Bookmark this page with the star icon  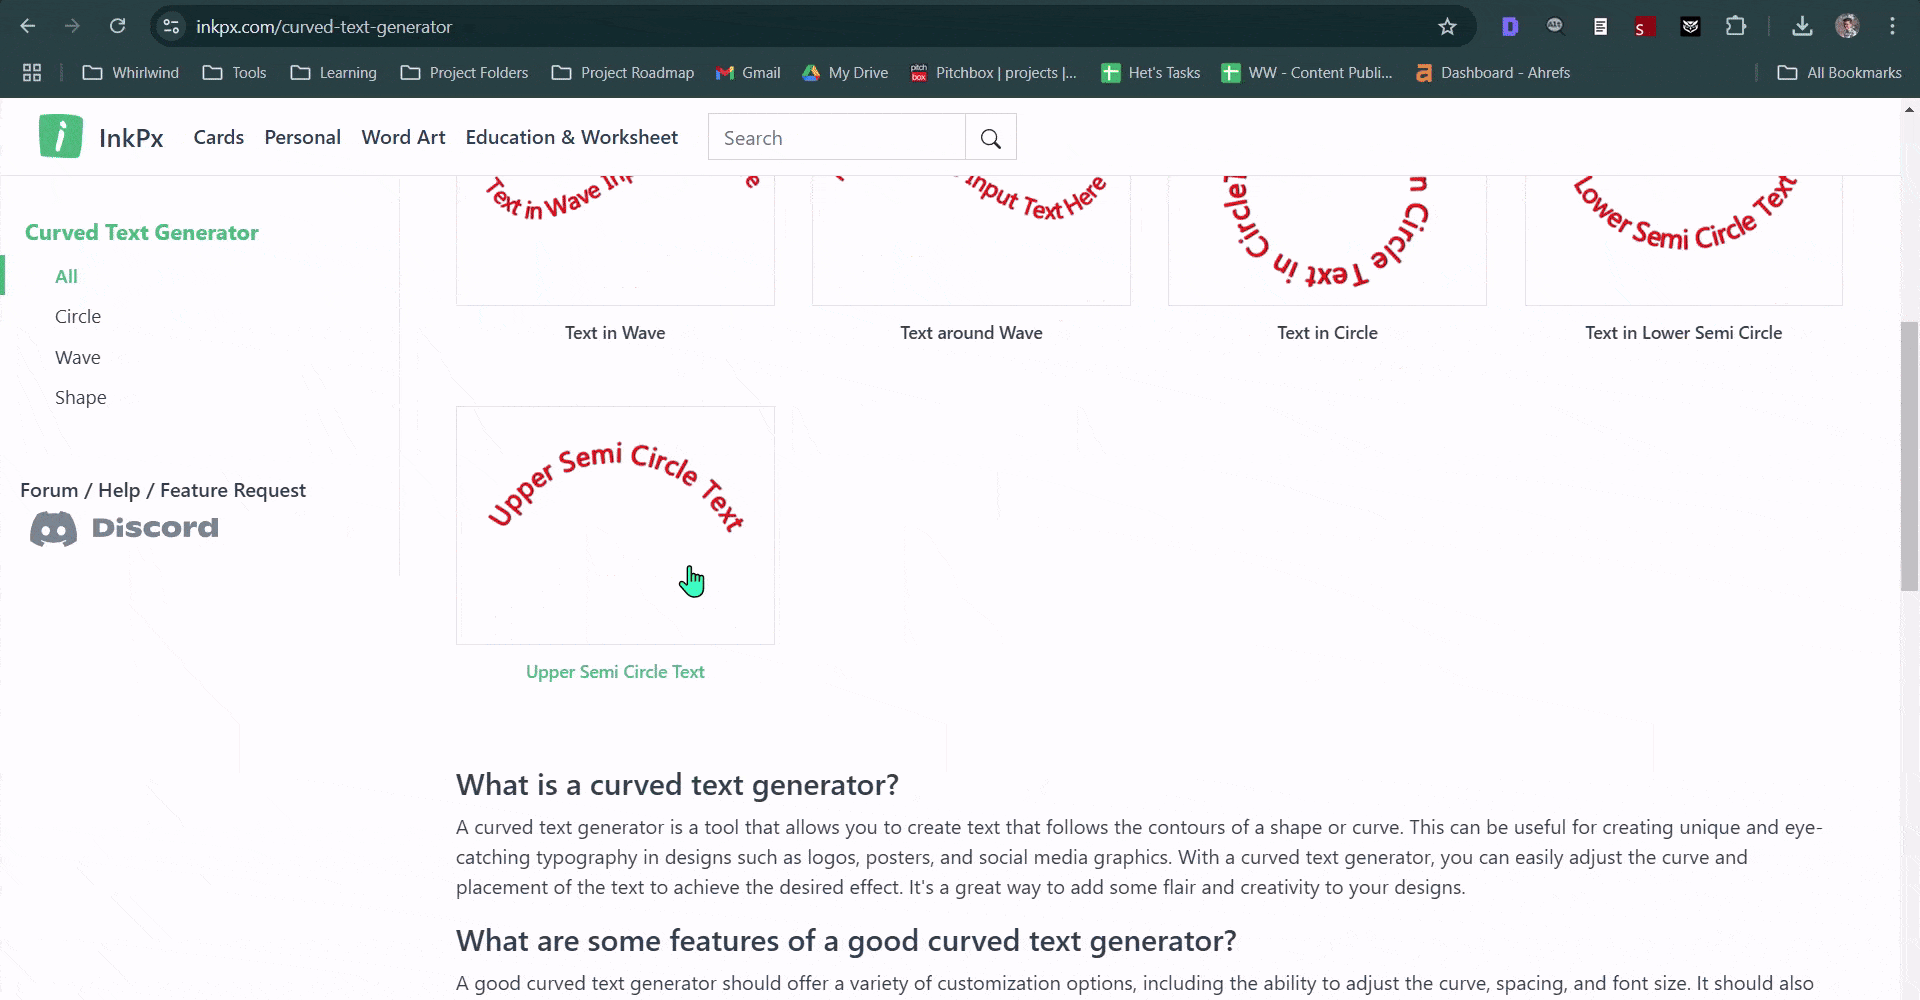coord(1447,26)
